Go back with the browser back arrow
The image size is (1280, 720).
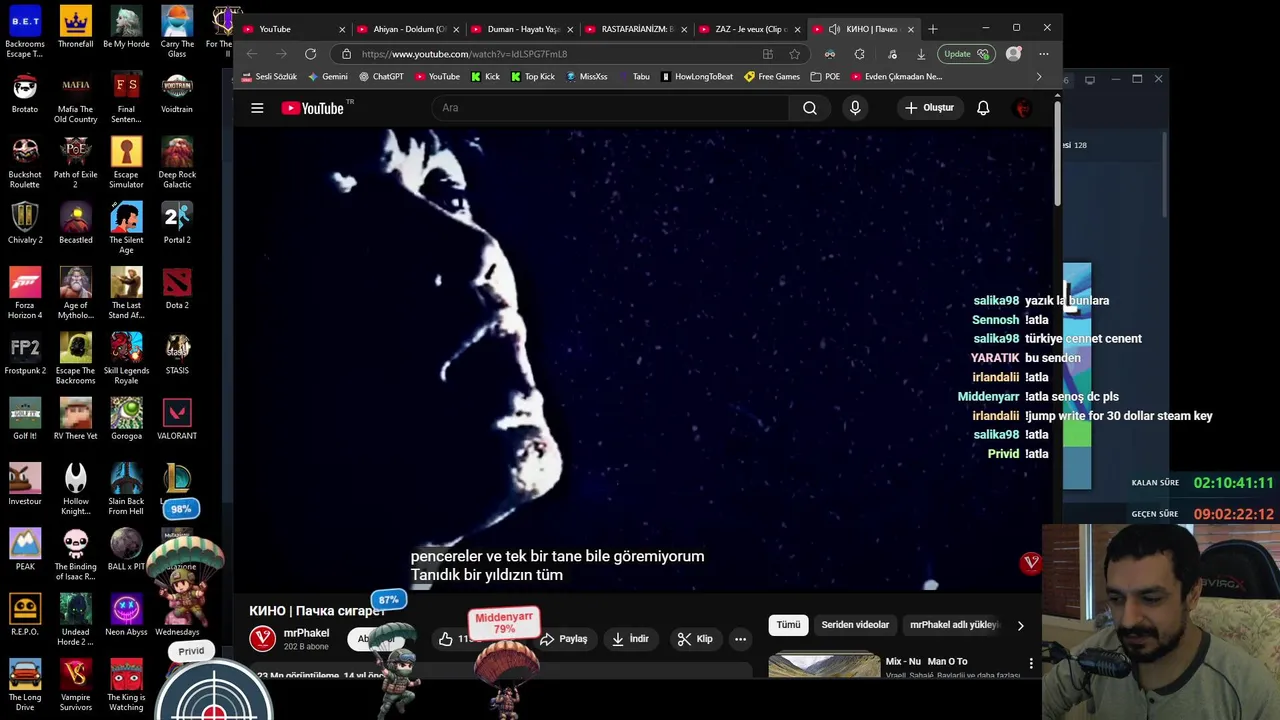click(x=252, y=54)
